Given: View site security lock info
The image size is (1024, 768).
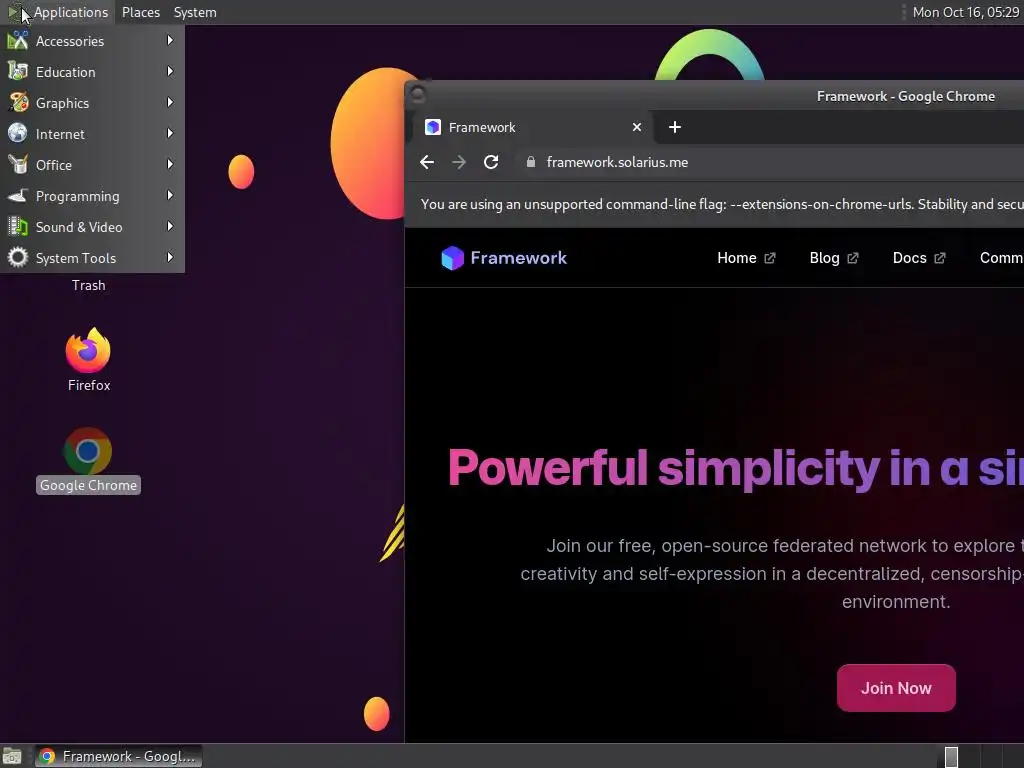Looking at the screenshot, I should [x=531, y=162].
